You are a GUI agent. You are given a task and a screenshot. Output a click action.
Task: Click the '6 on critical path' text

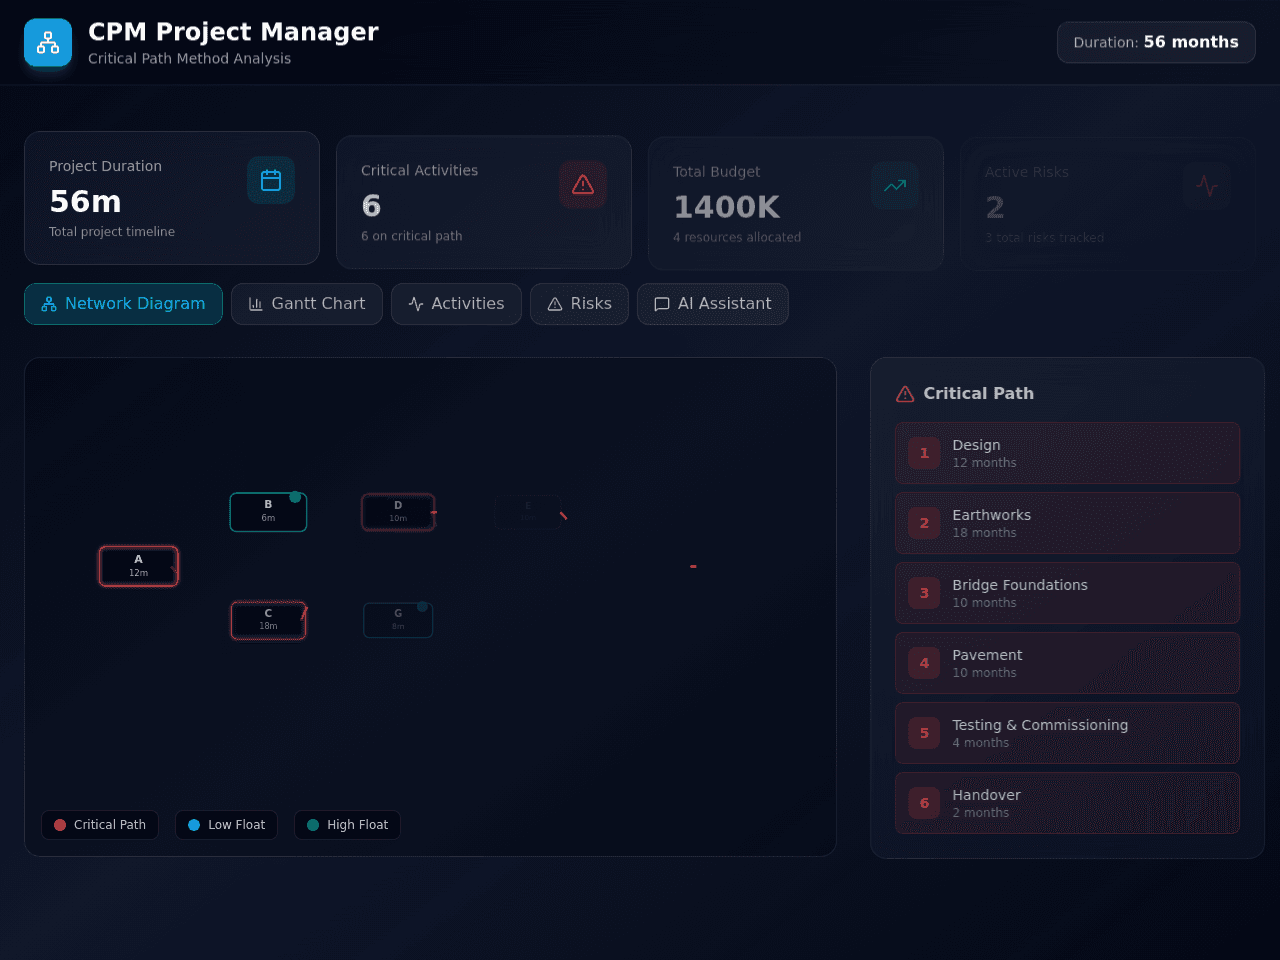(x=411, y=236)
